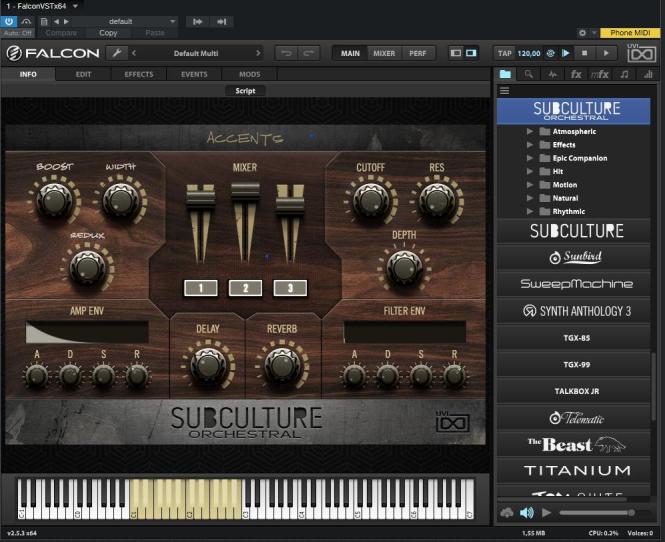
Task: Select the Subculture Orchestral library banner
Action: coord(573,111)
